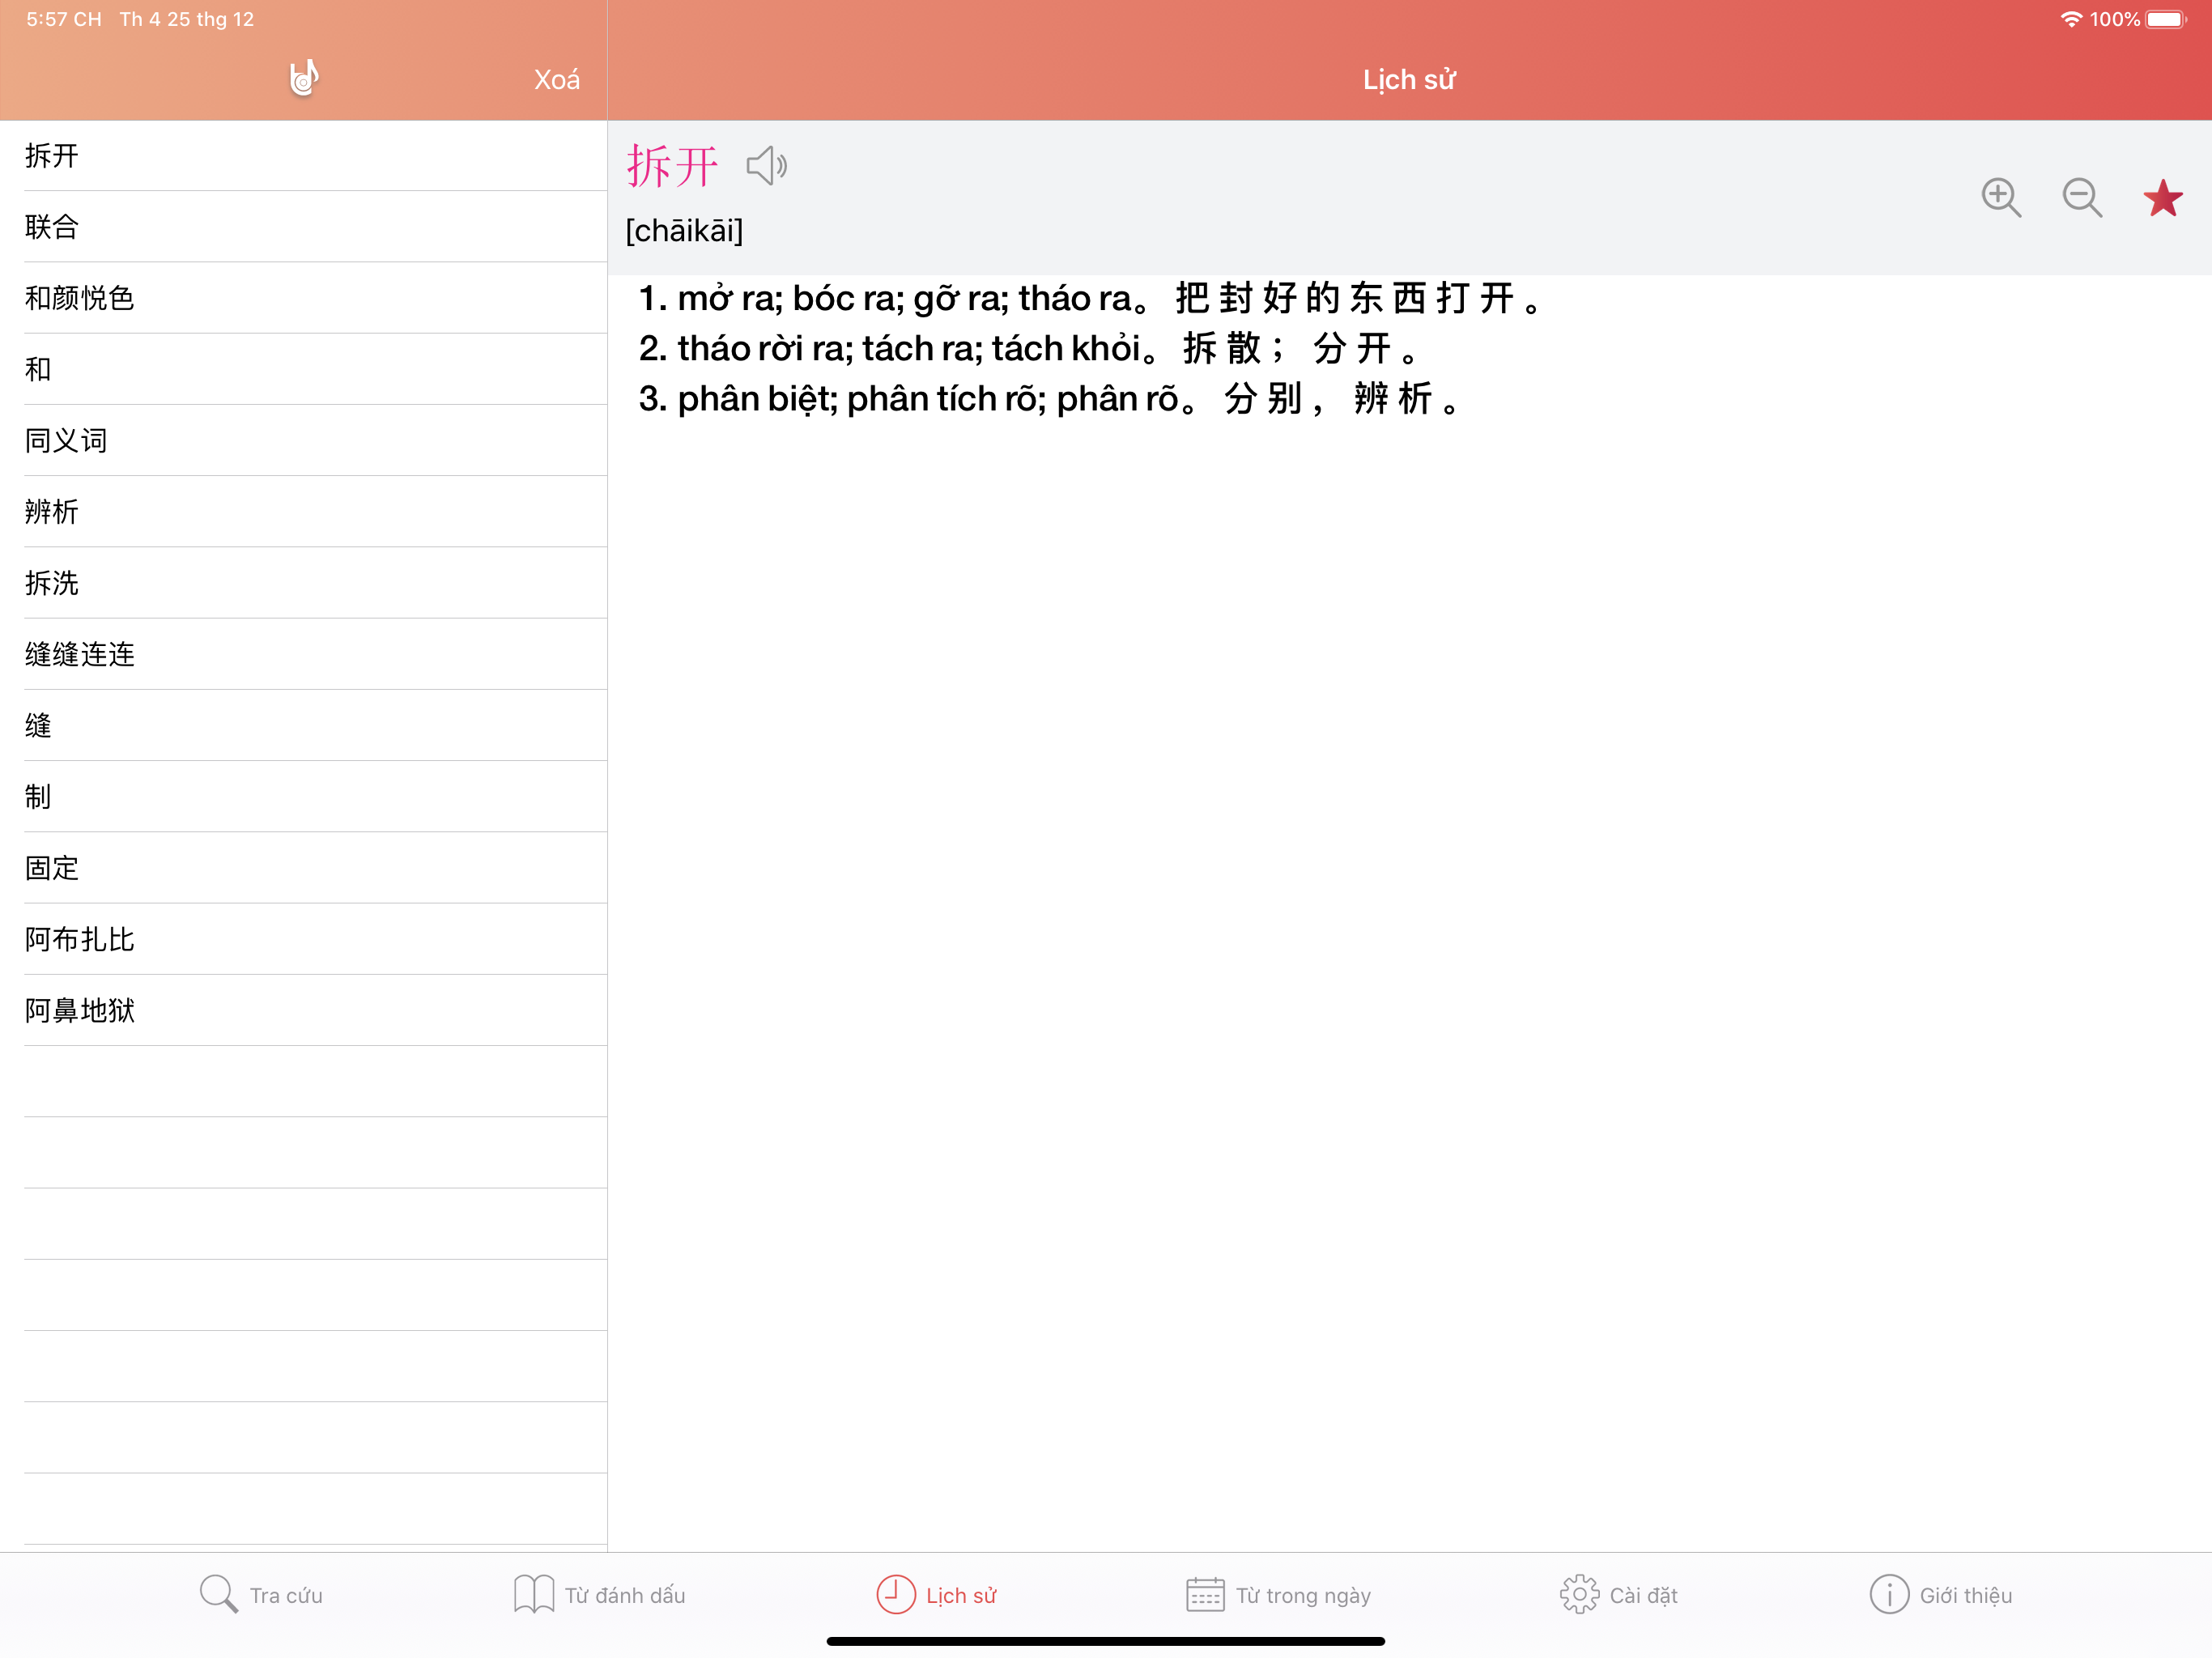Screen dimensions: 2212x1658
Task: Tap definition 3 'phân biệt; phân tích rõ'
Action: tap(1050, 398)
